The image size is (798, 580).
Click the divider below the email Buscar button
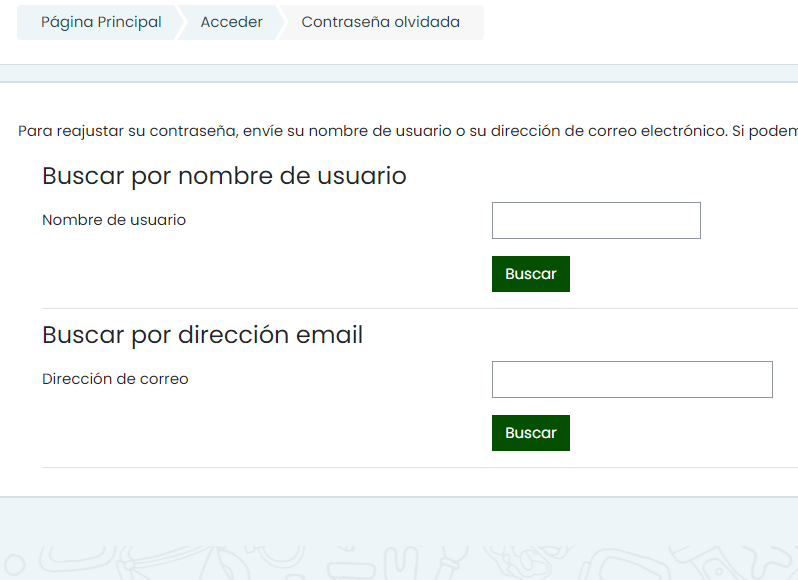tap(420, 468)
